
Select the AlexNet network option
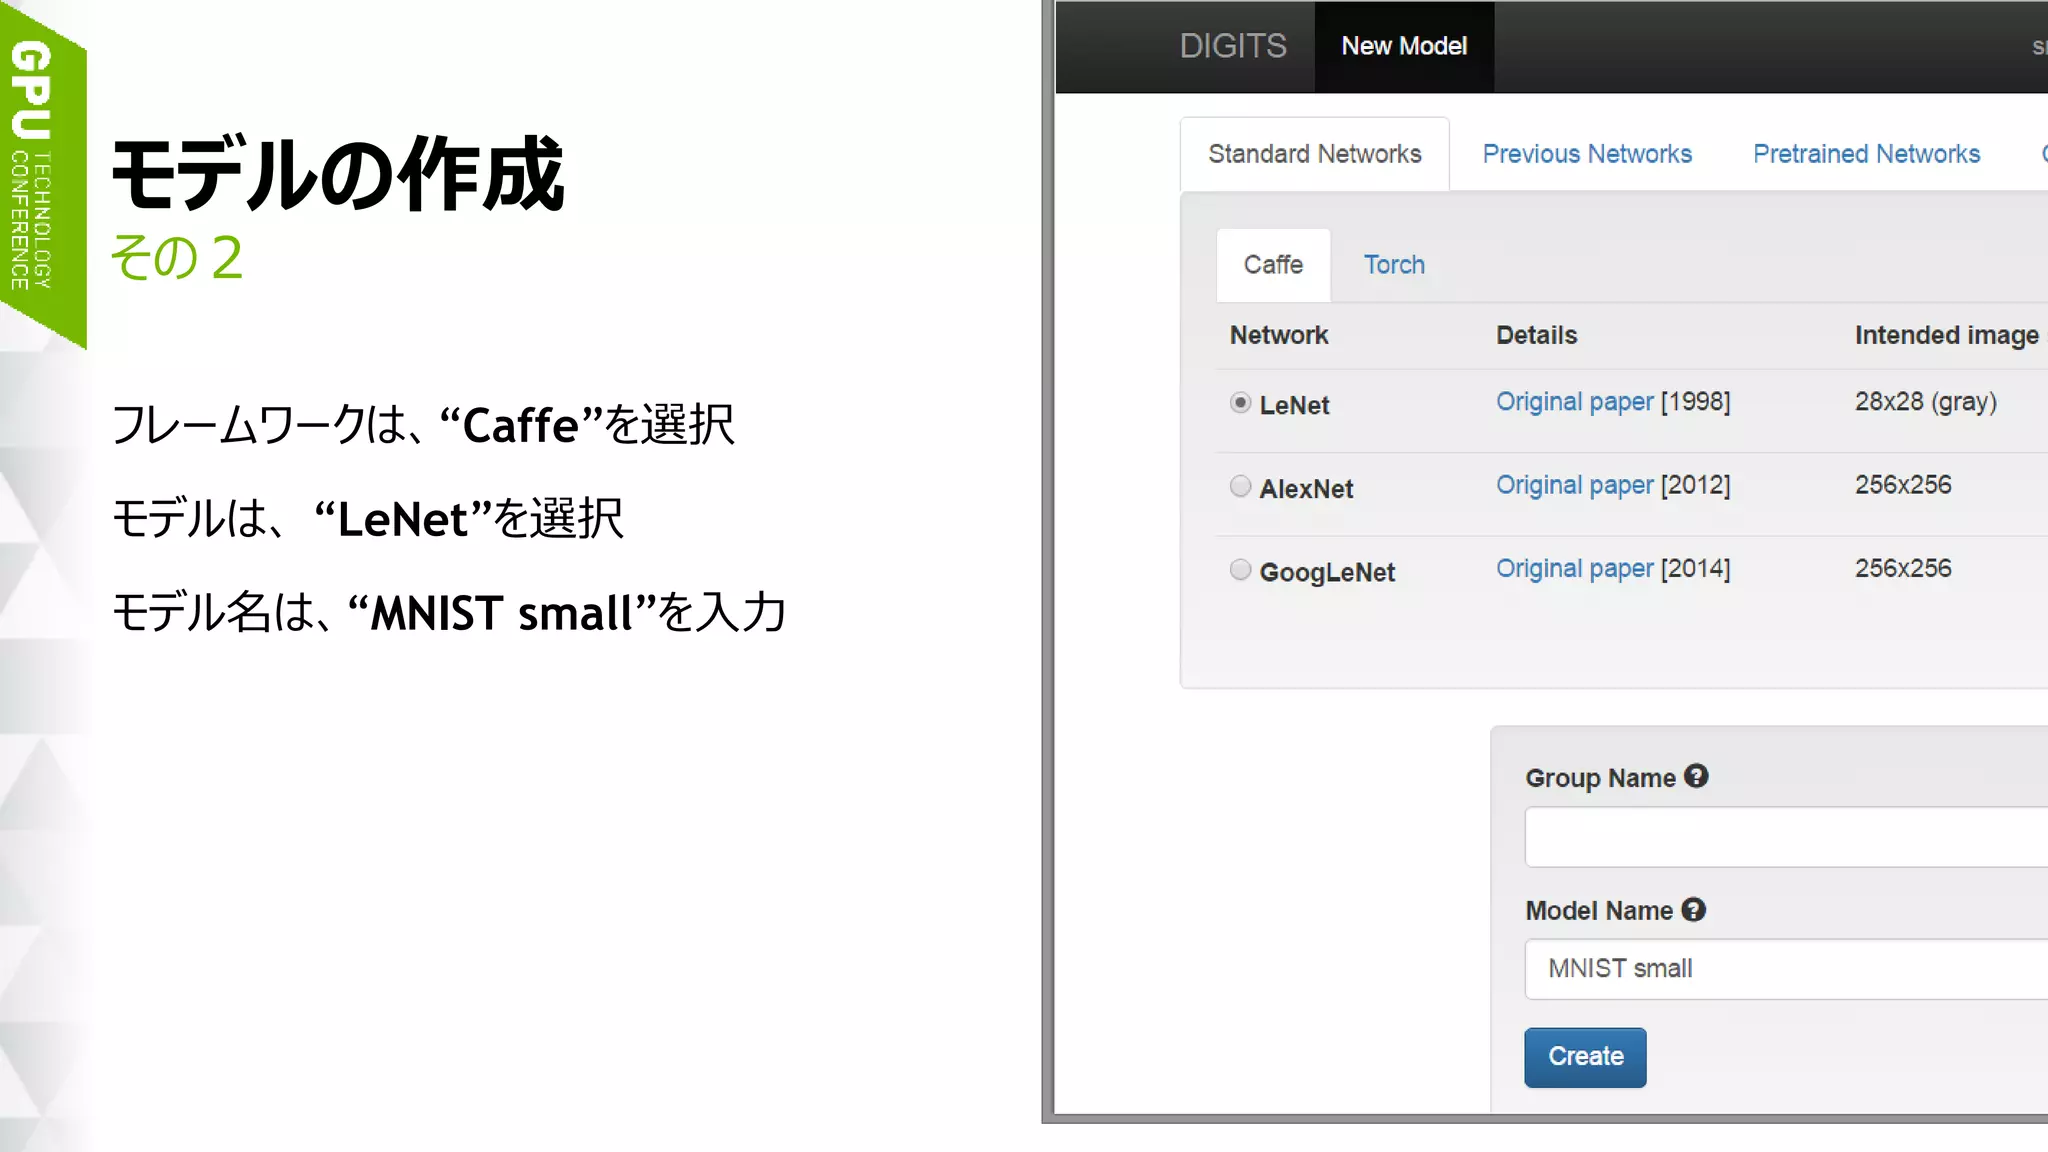pyautogui.click(x=1240, y=487)
